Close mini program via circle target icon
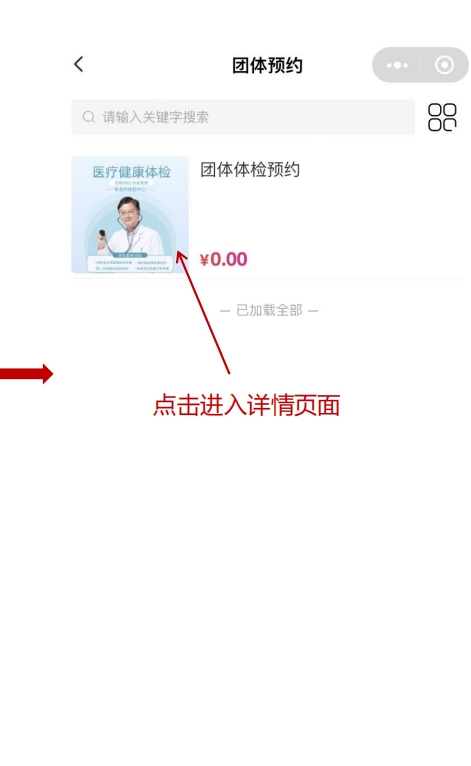471x766 pixels. tap(444, 65)
